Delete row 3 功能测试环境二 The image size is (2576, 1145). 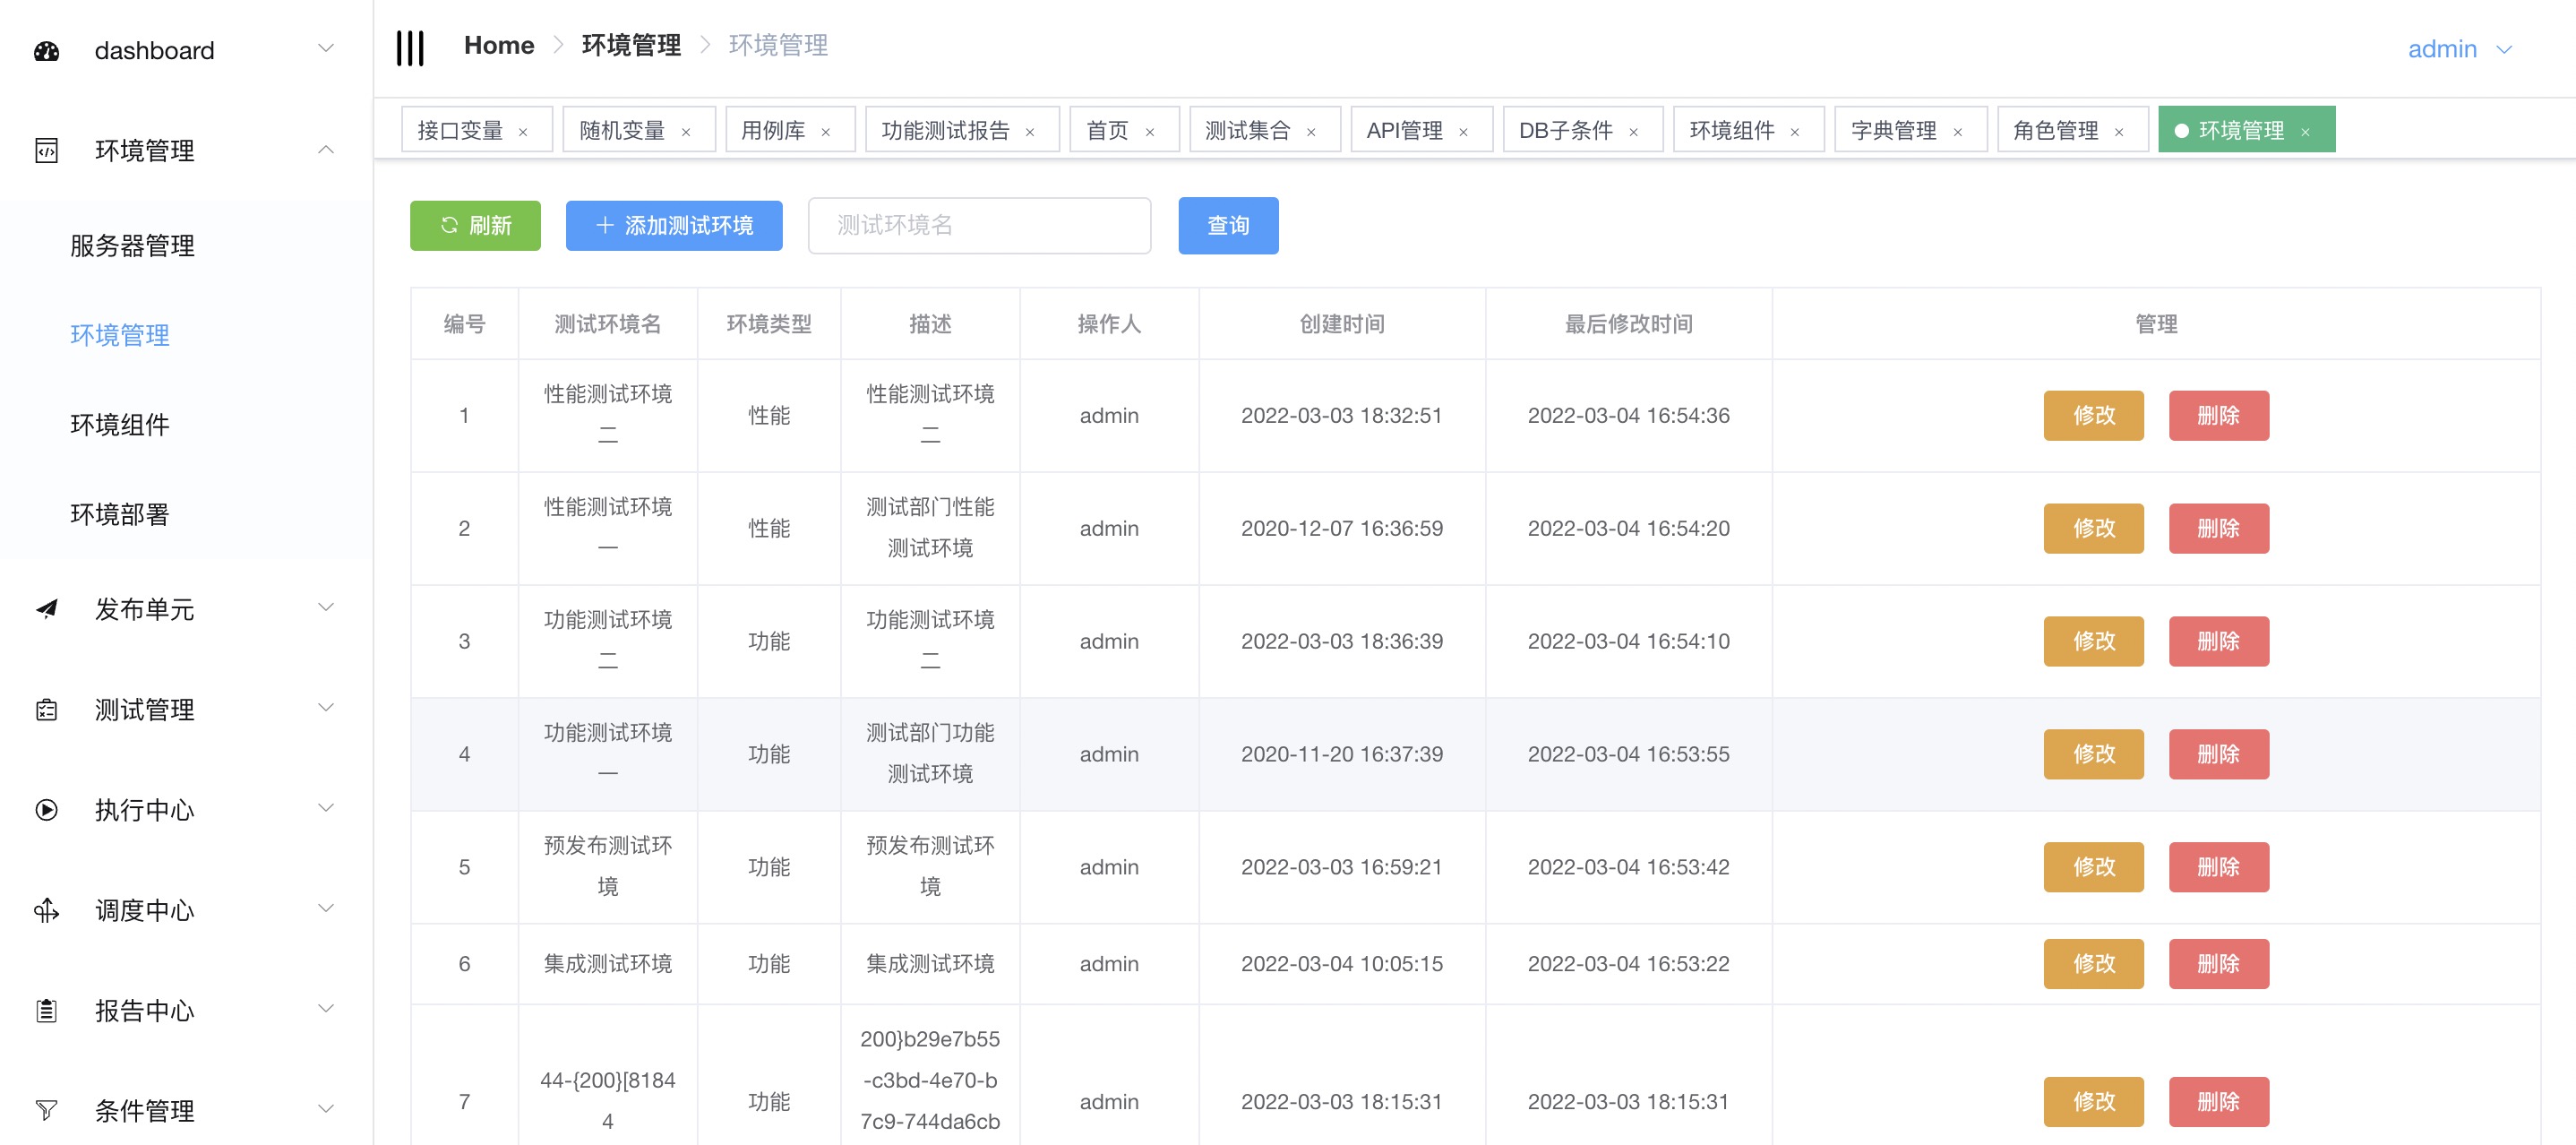click(2217, 641)
